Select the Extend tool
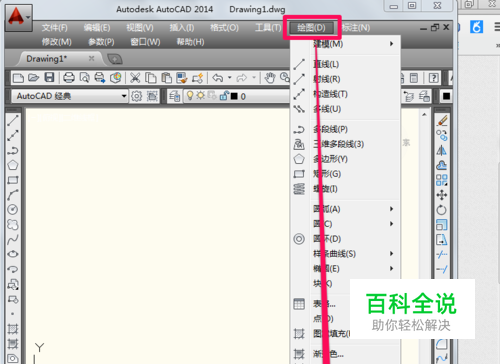500x364 pixels. 442,269
